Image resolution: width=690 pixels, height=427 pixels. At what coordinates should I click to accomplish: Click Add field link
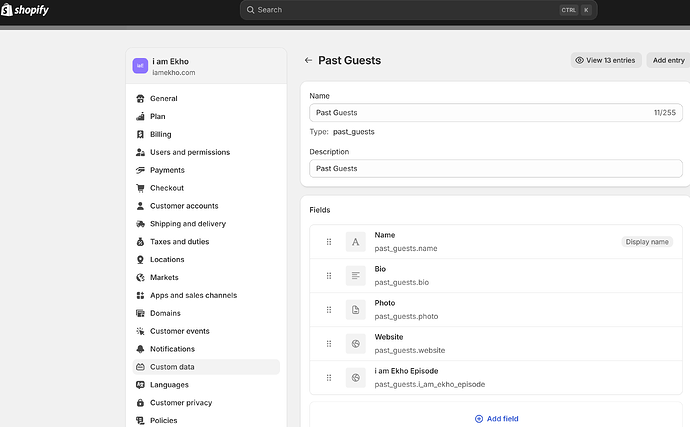(496, 418)
